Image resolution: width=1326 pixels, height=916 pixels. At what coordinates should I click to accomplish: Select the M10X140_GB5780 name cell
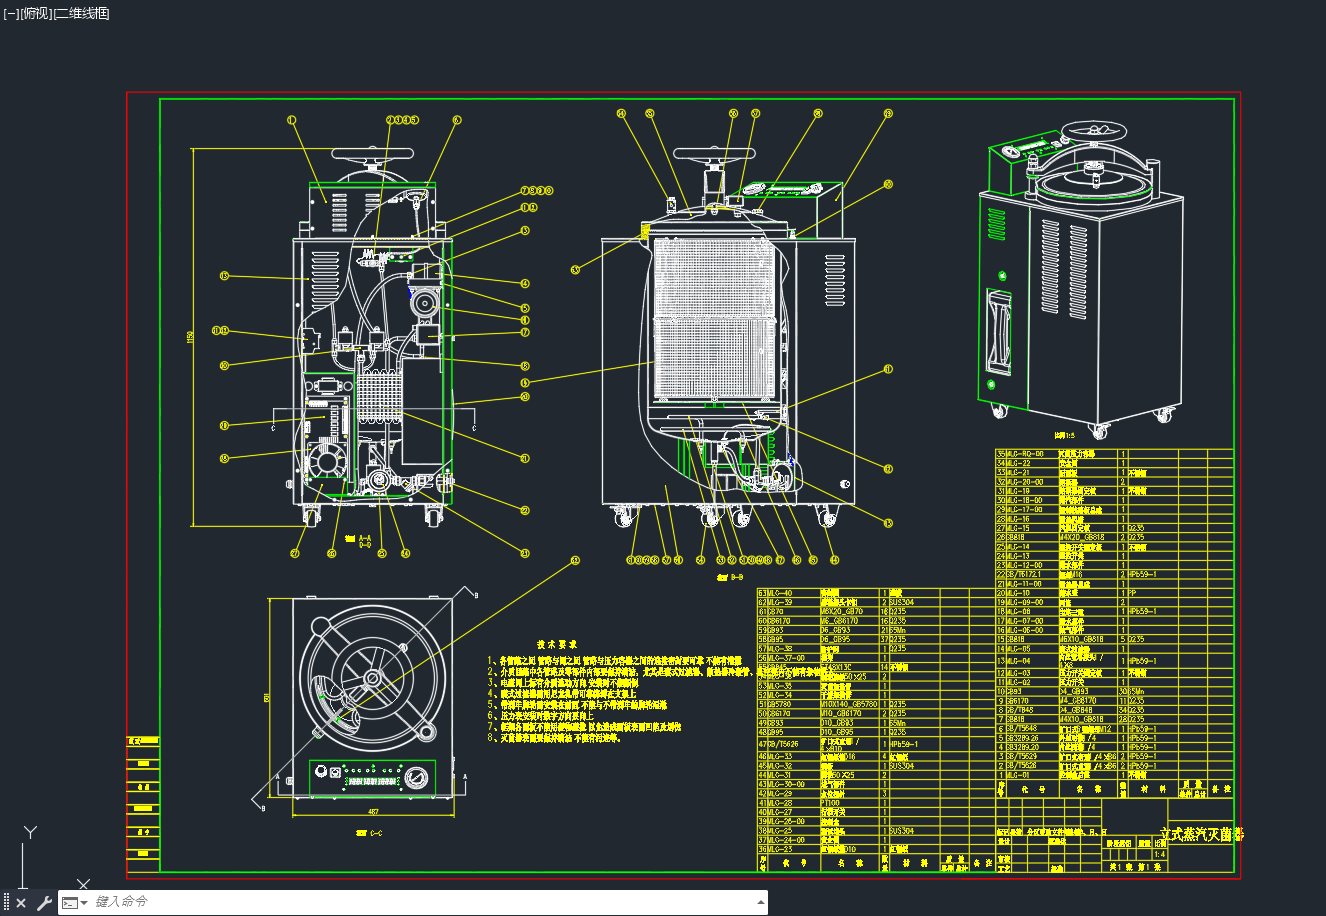(850, 704)
